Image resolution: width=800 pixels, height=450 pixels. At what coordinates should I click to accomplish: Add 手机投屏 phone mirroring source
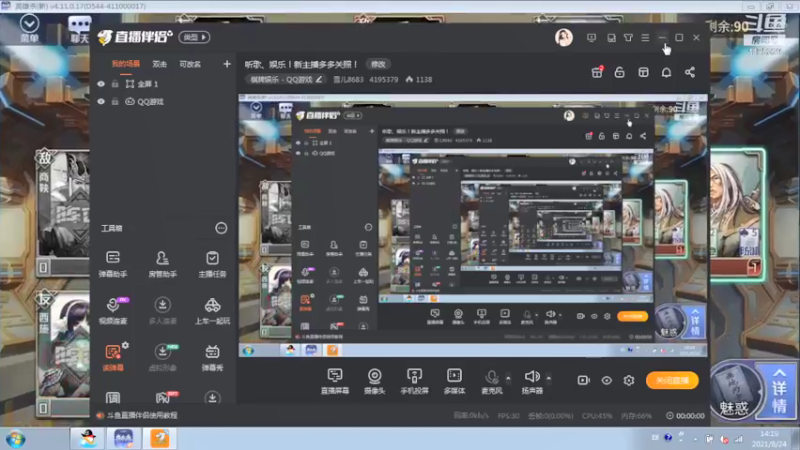(x=414, y=381)
